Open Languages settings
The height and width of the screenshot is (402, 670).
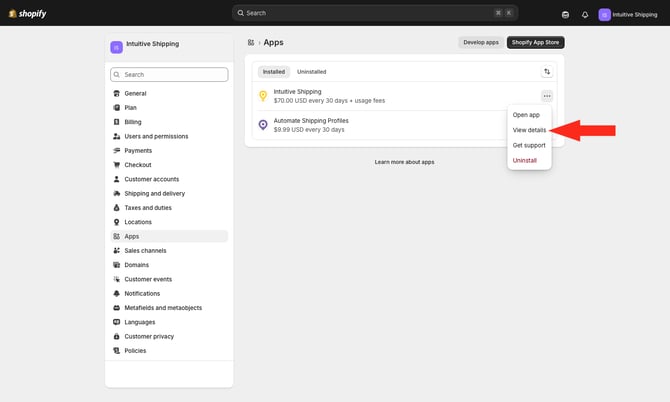click(x=169, y=322)
